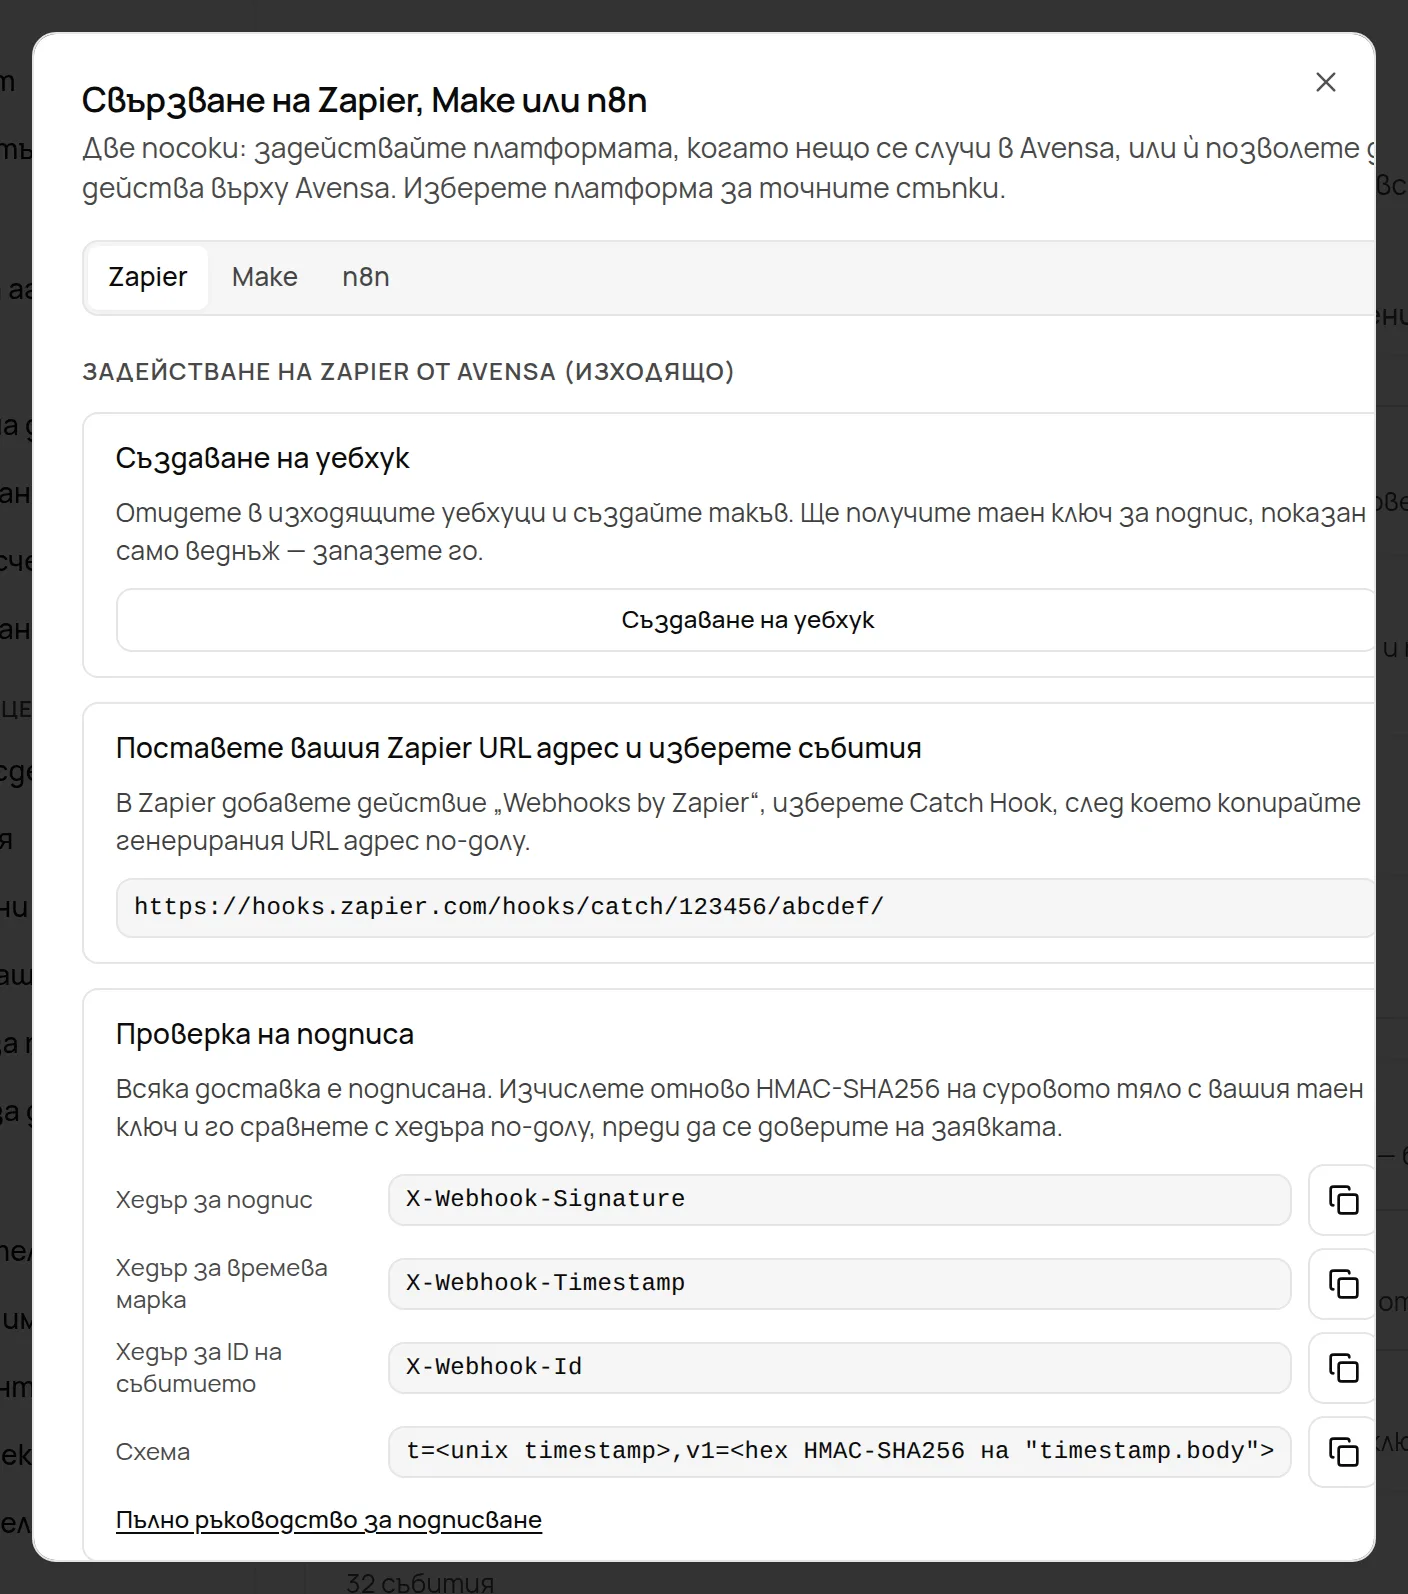1408x1594 pixels.
Task: Click the Хедър за времева марка label
Action: pyautogui.click(x=222, y=1284)
